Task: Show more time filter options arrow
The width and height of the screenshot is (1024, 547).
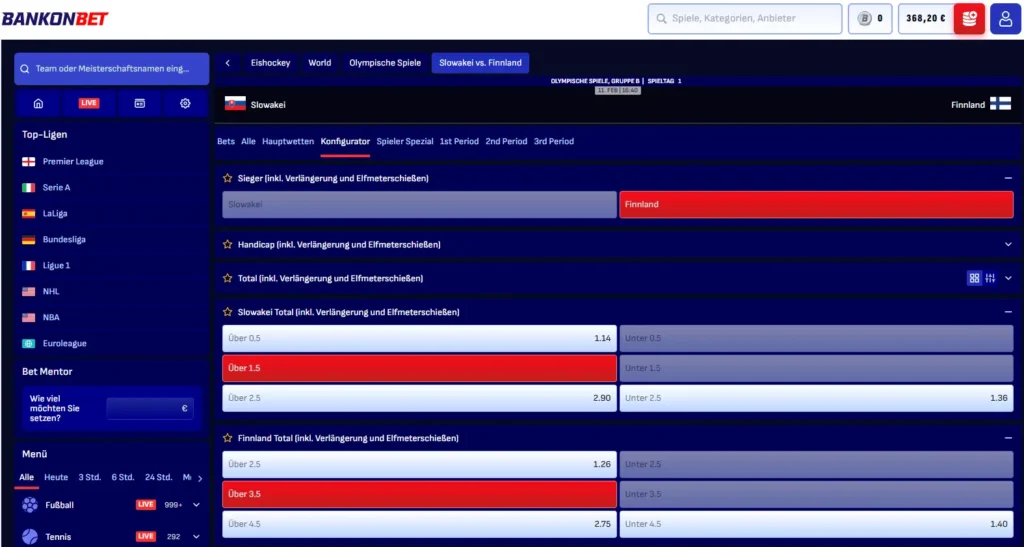Action: (200, 478)
